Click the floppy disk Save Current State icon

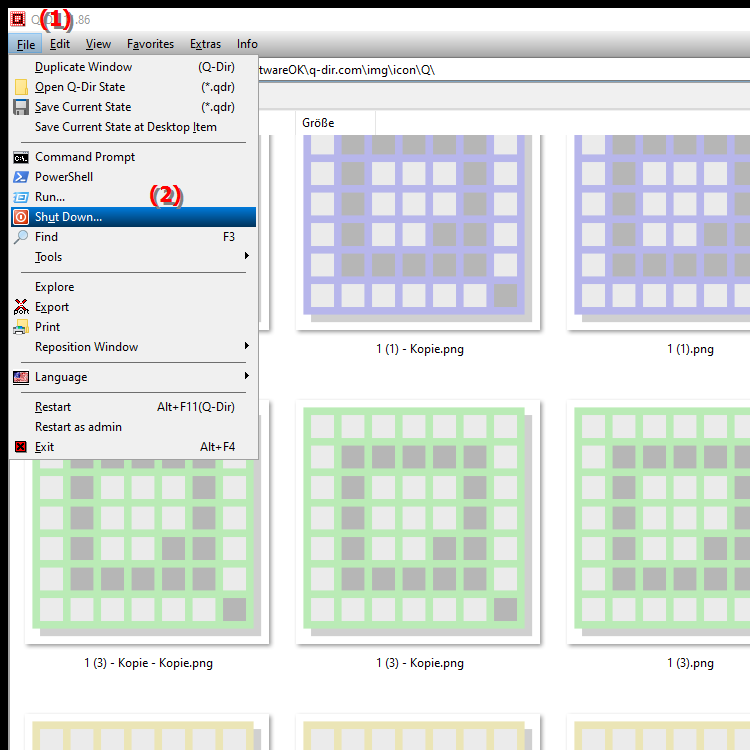[x=21, y=107]
